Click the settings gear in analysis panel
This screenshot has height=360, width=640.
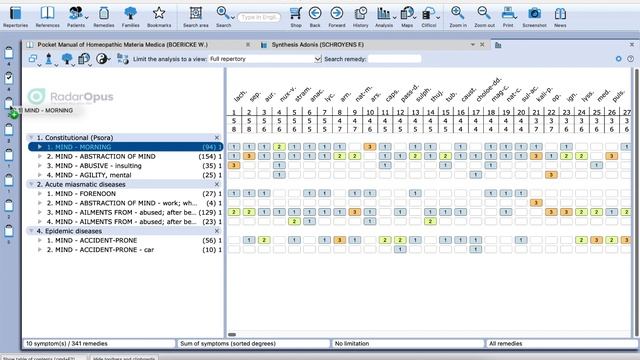tap(619, 59)
